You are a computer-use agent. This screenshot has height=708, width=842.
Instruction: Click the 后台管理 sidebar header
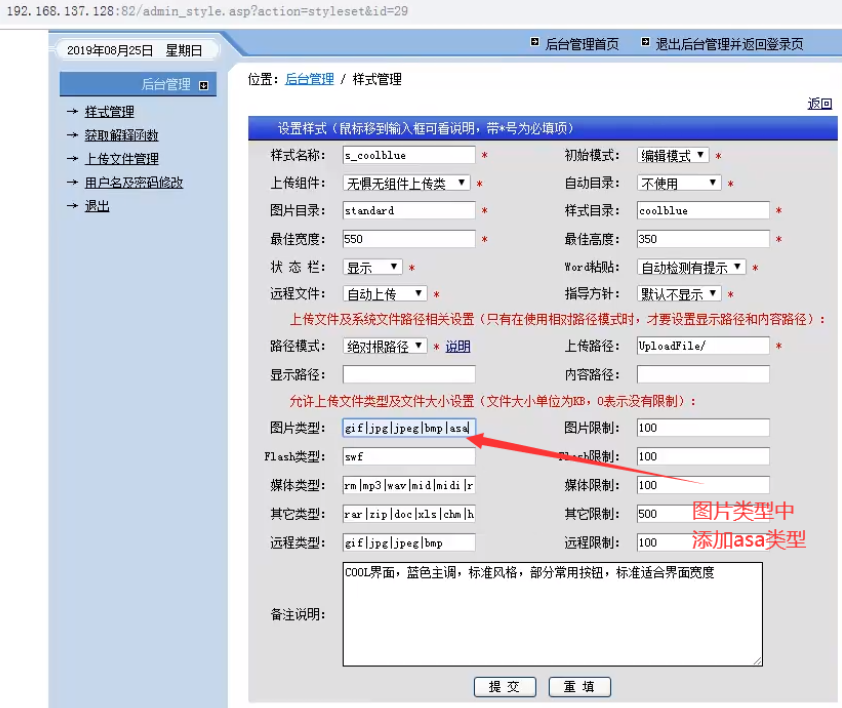click(139, 84)
